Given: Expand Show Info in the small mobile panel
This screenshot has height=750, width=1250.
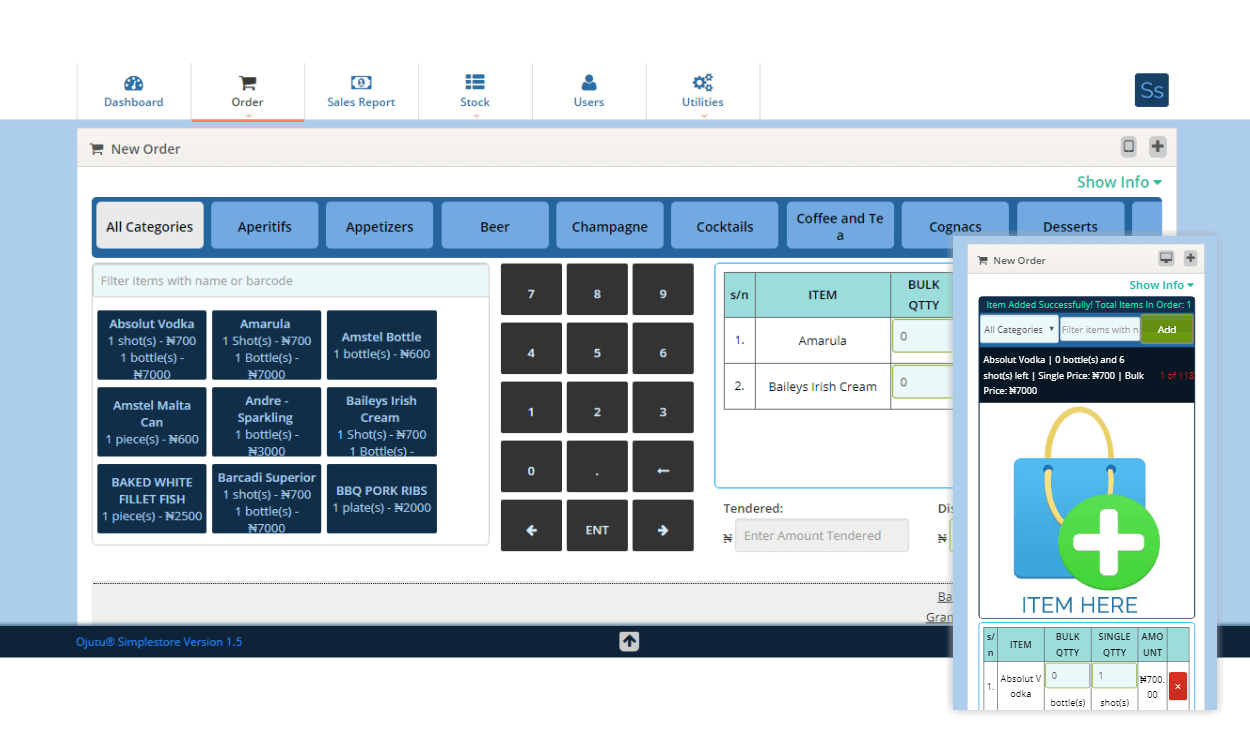Looking at the screenshot, I should (1161, 285).
